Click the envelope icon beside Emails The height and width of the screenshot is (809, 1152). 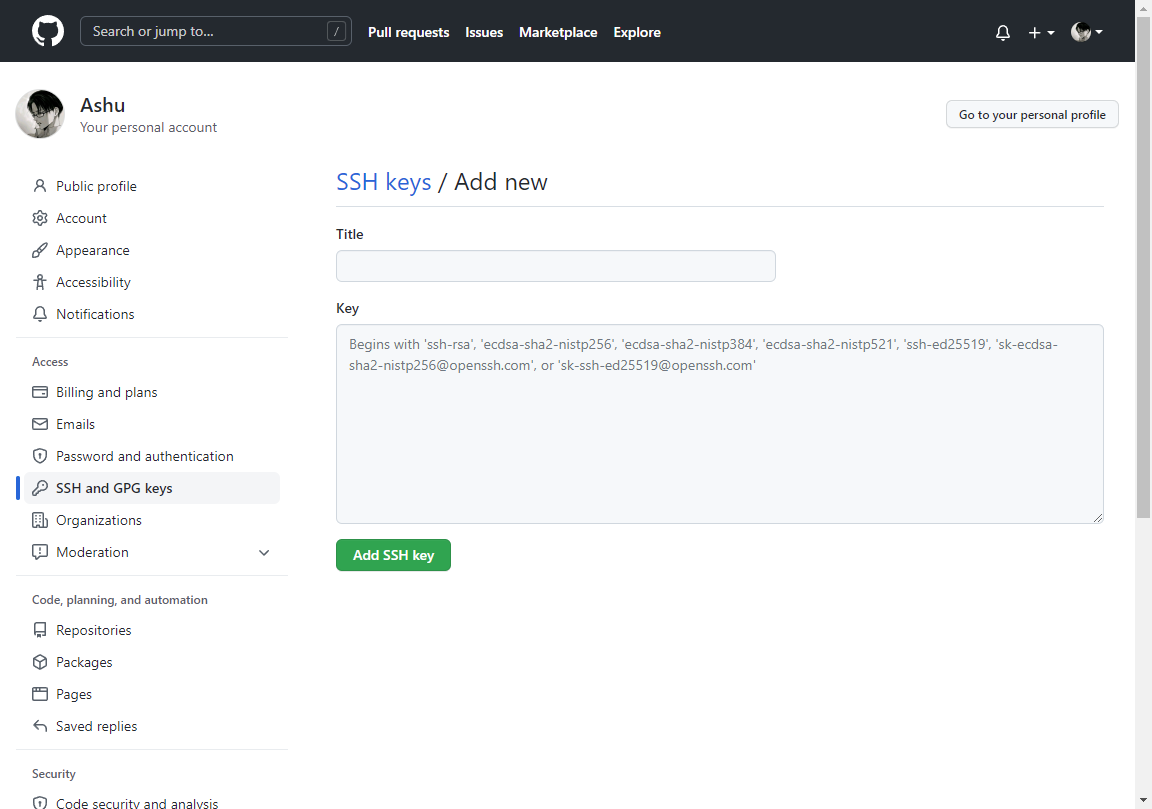tap(40, 424)
